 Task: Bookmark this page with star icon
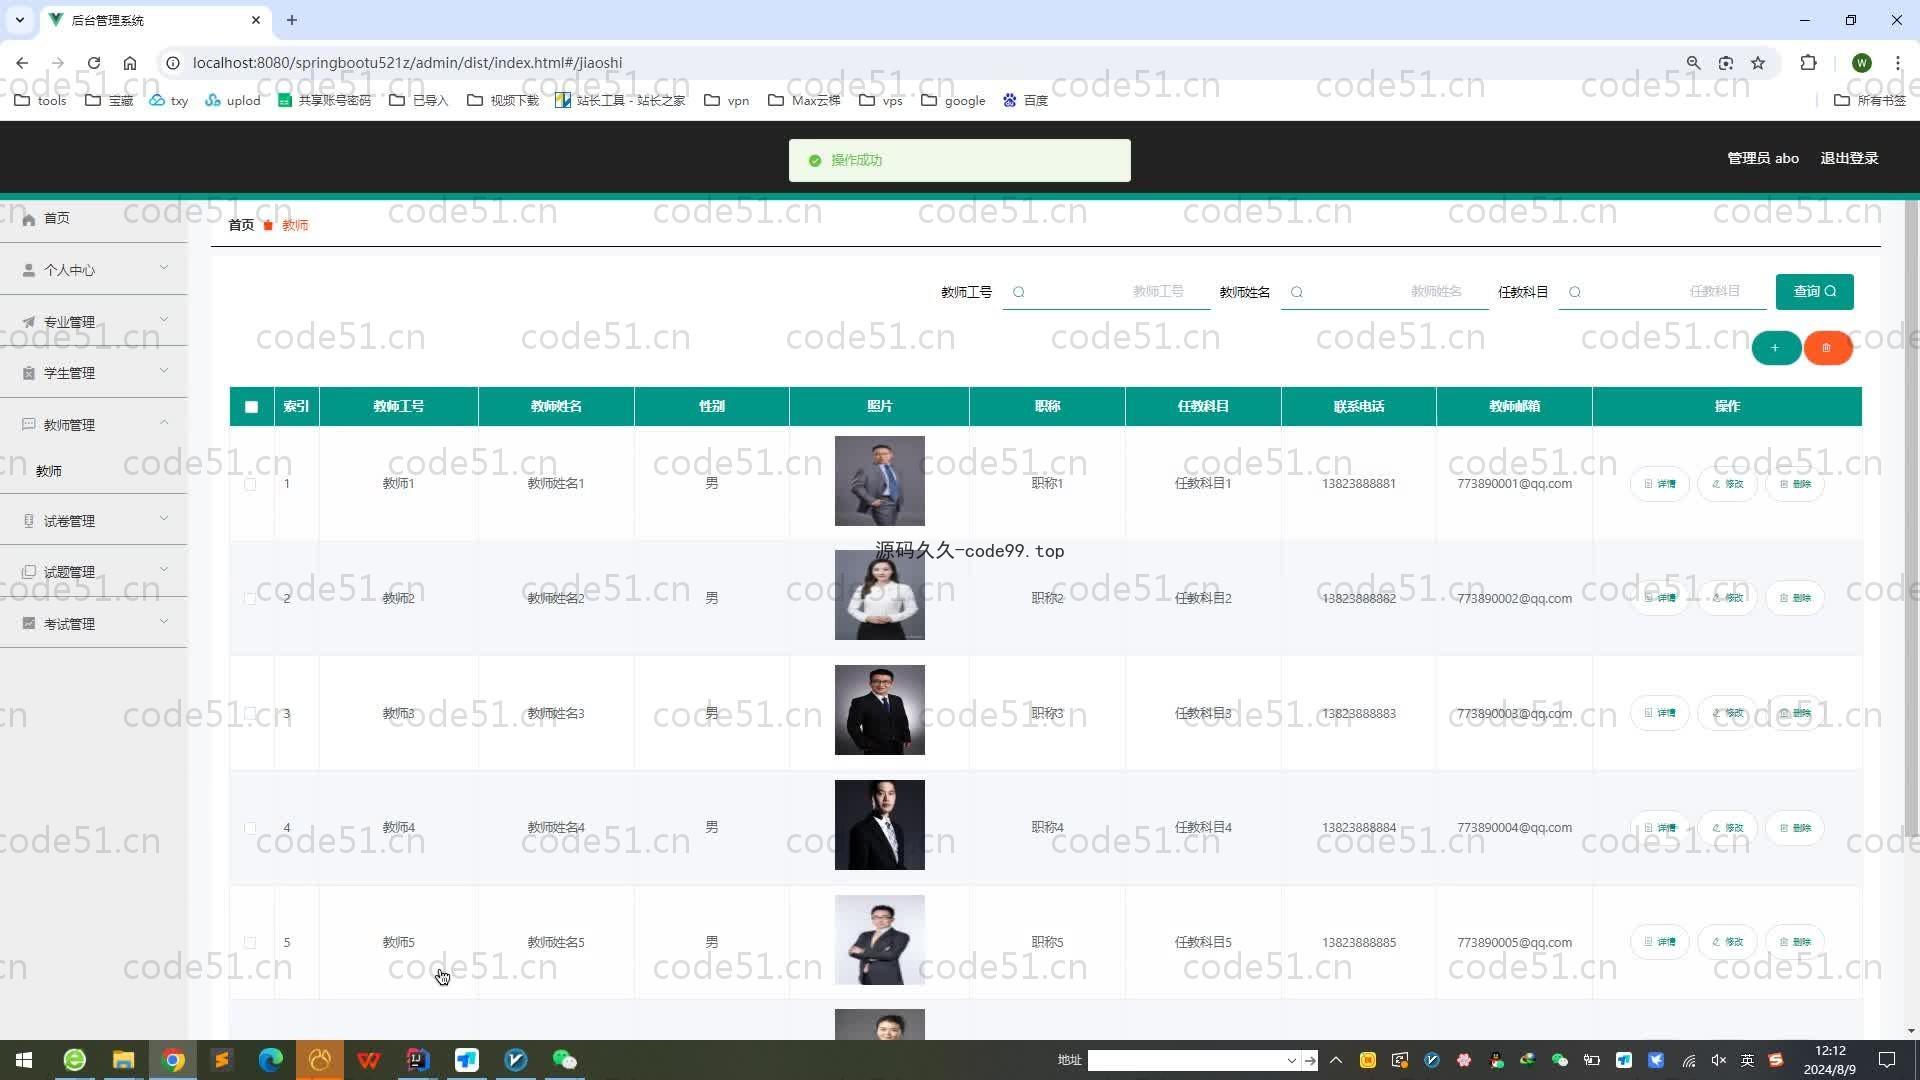pos(1758,63)
